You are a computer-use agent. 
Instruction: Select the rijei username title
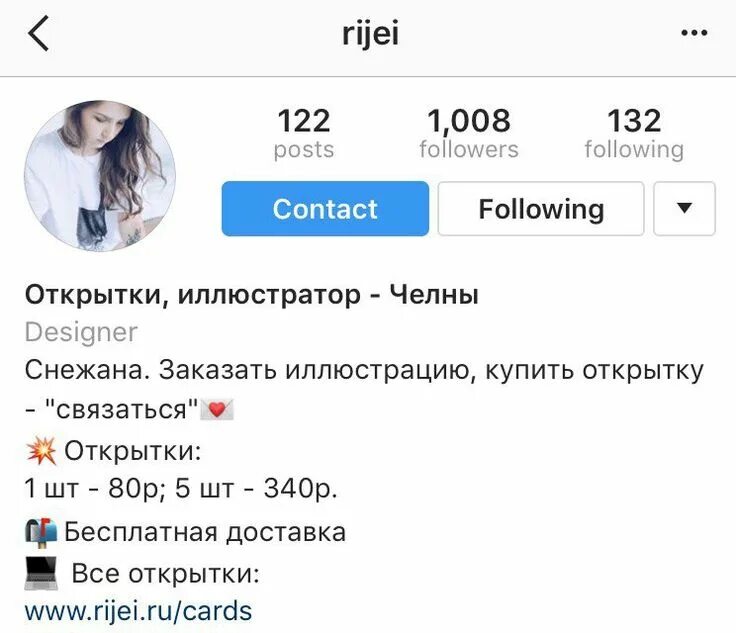tap(371, 34)
